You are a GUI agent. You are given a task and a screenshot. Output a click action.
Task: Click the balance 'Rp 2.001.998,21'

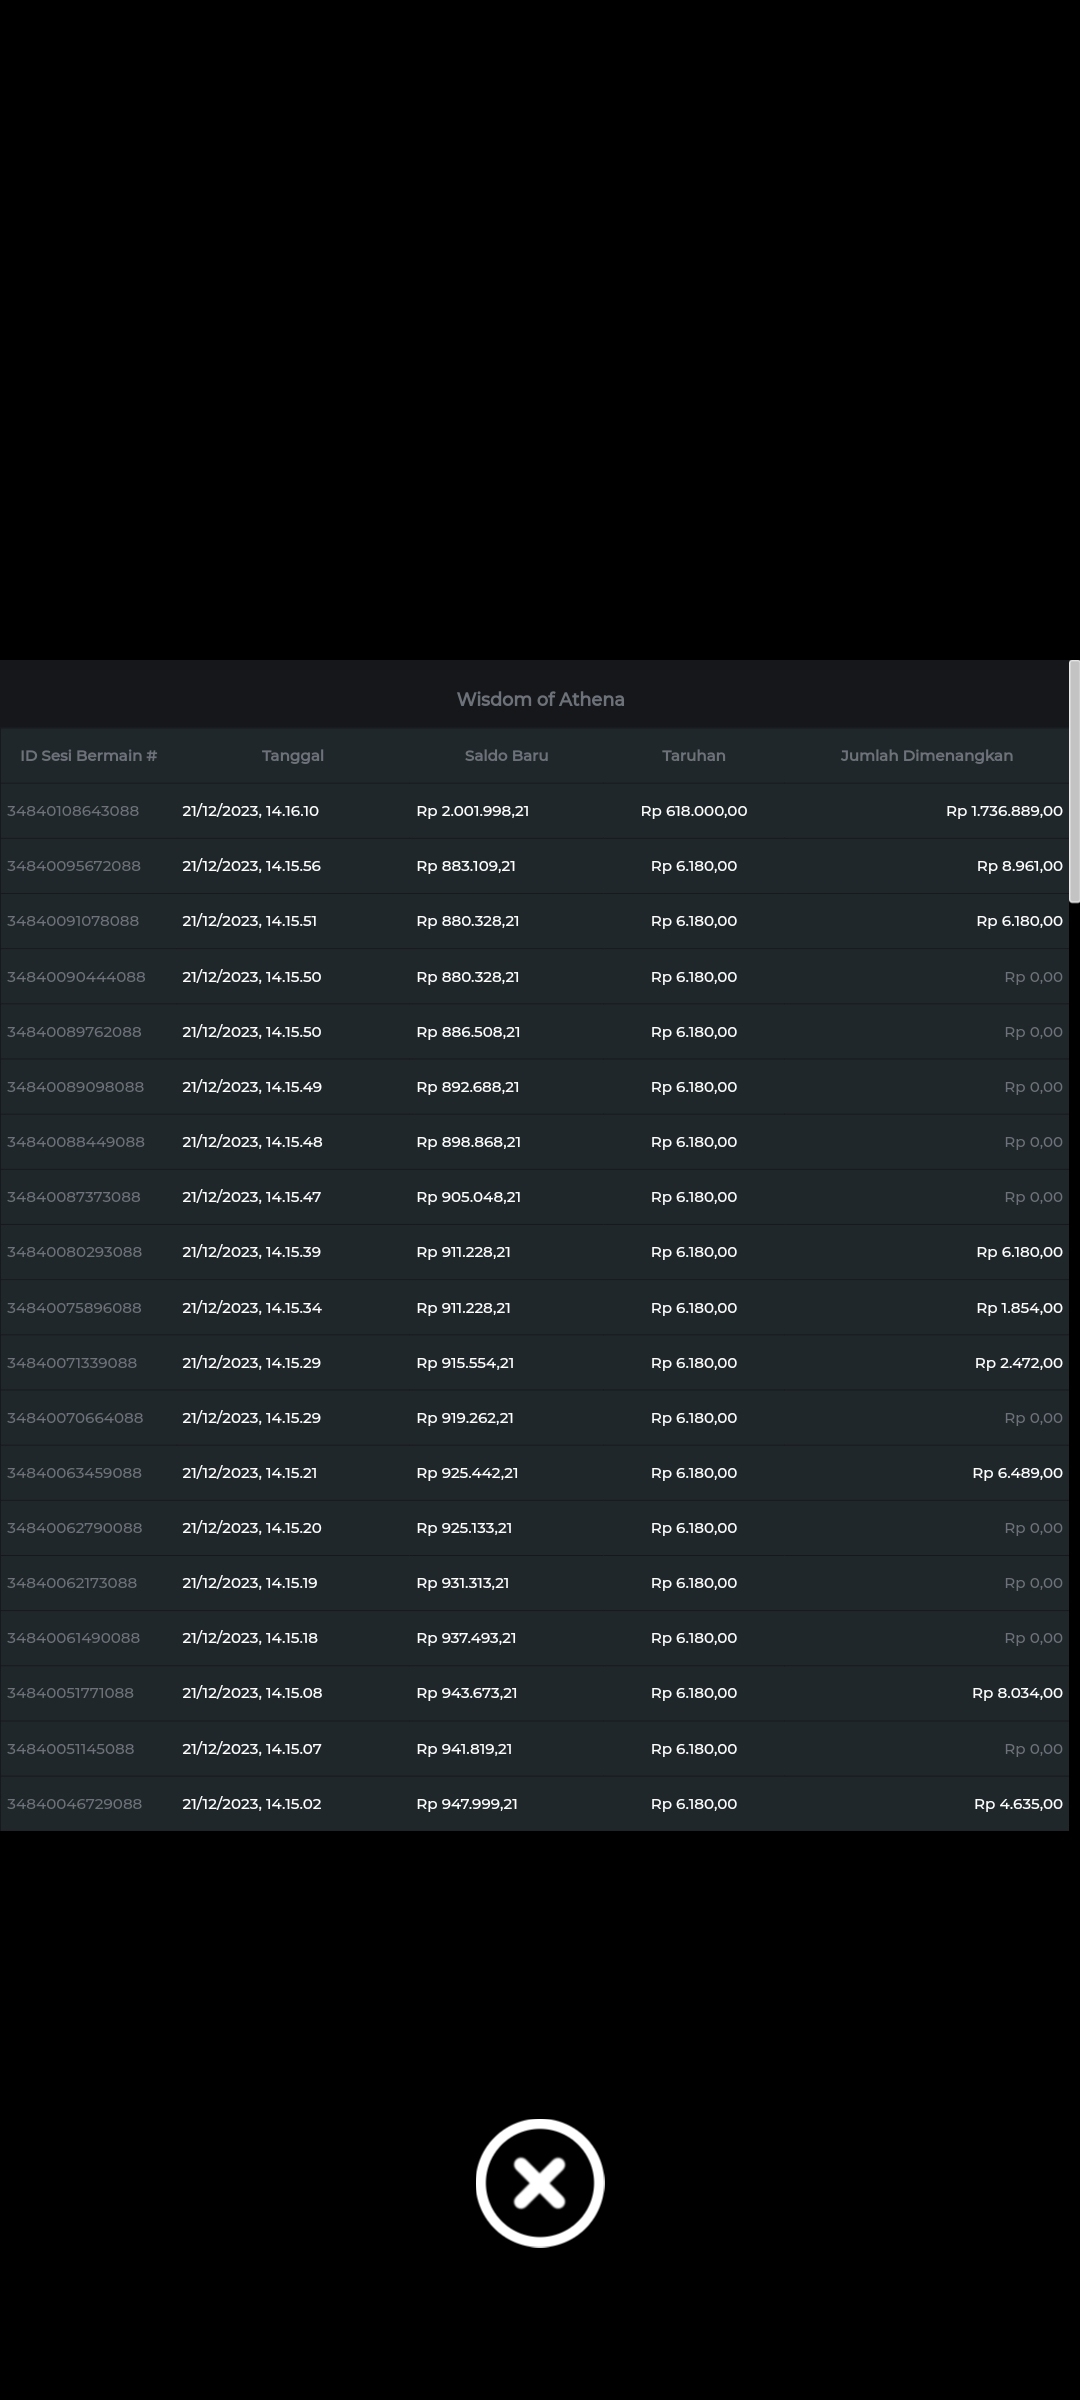coord(473,811)
